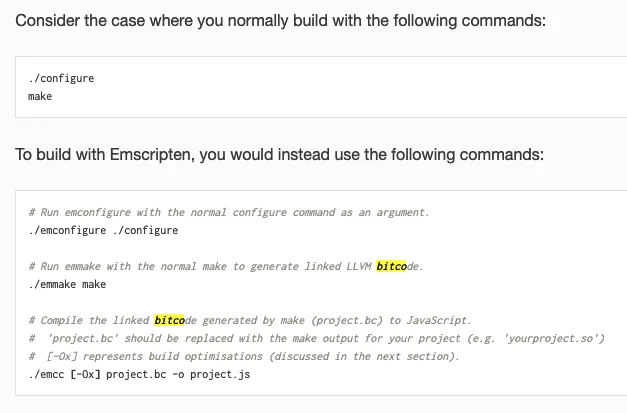
Task: Click the 'make' line in the first code block
Action: click(40, 96)
